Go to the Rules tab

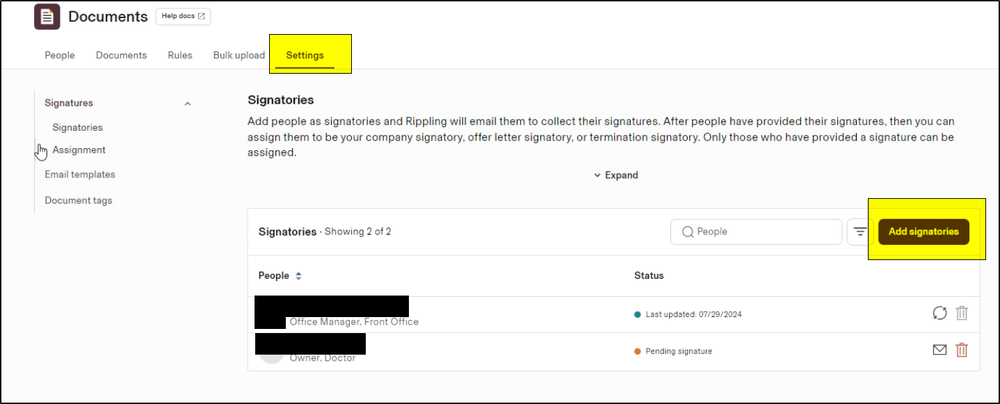point(180,55)
